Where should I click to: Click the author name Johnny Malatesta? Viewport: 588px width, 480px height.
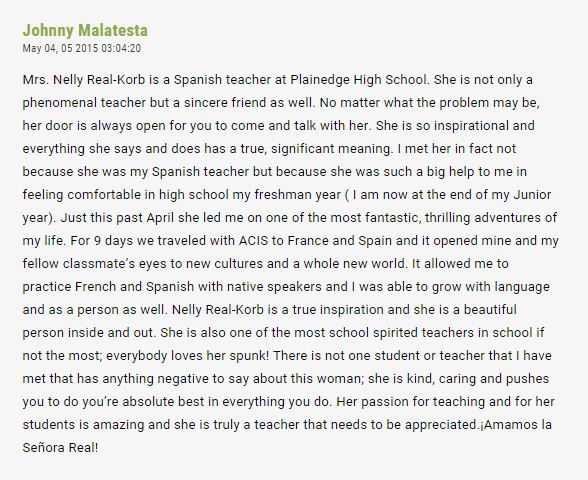pos(85,31)
